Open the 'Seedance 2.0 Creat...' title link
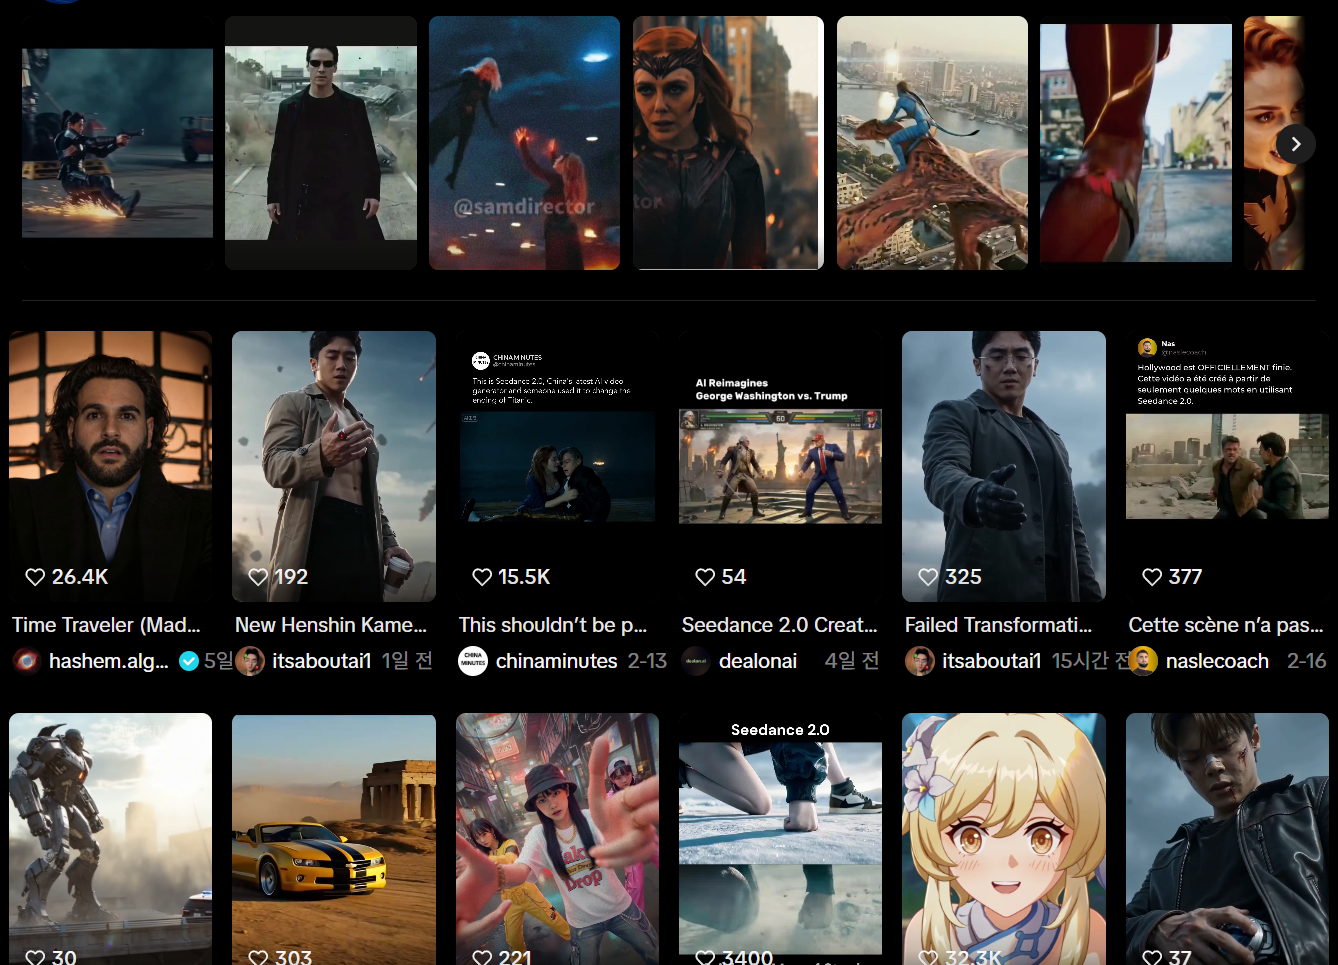Image resolution: width=1338 pixels, height=965 pixels. pos(779,625)
